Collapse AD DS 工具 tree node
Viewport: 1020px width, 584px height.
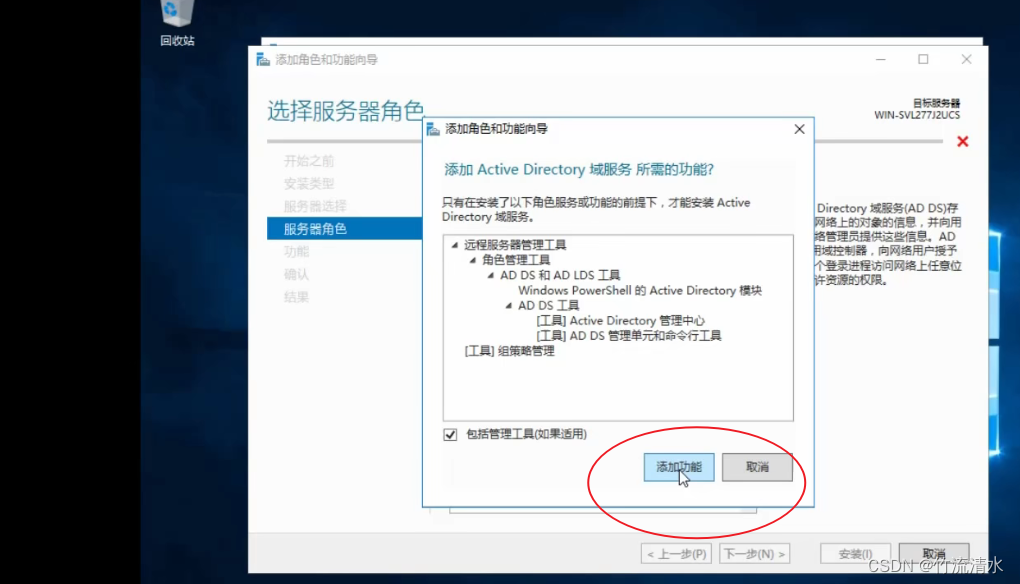(509, 306)
